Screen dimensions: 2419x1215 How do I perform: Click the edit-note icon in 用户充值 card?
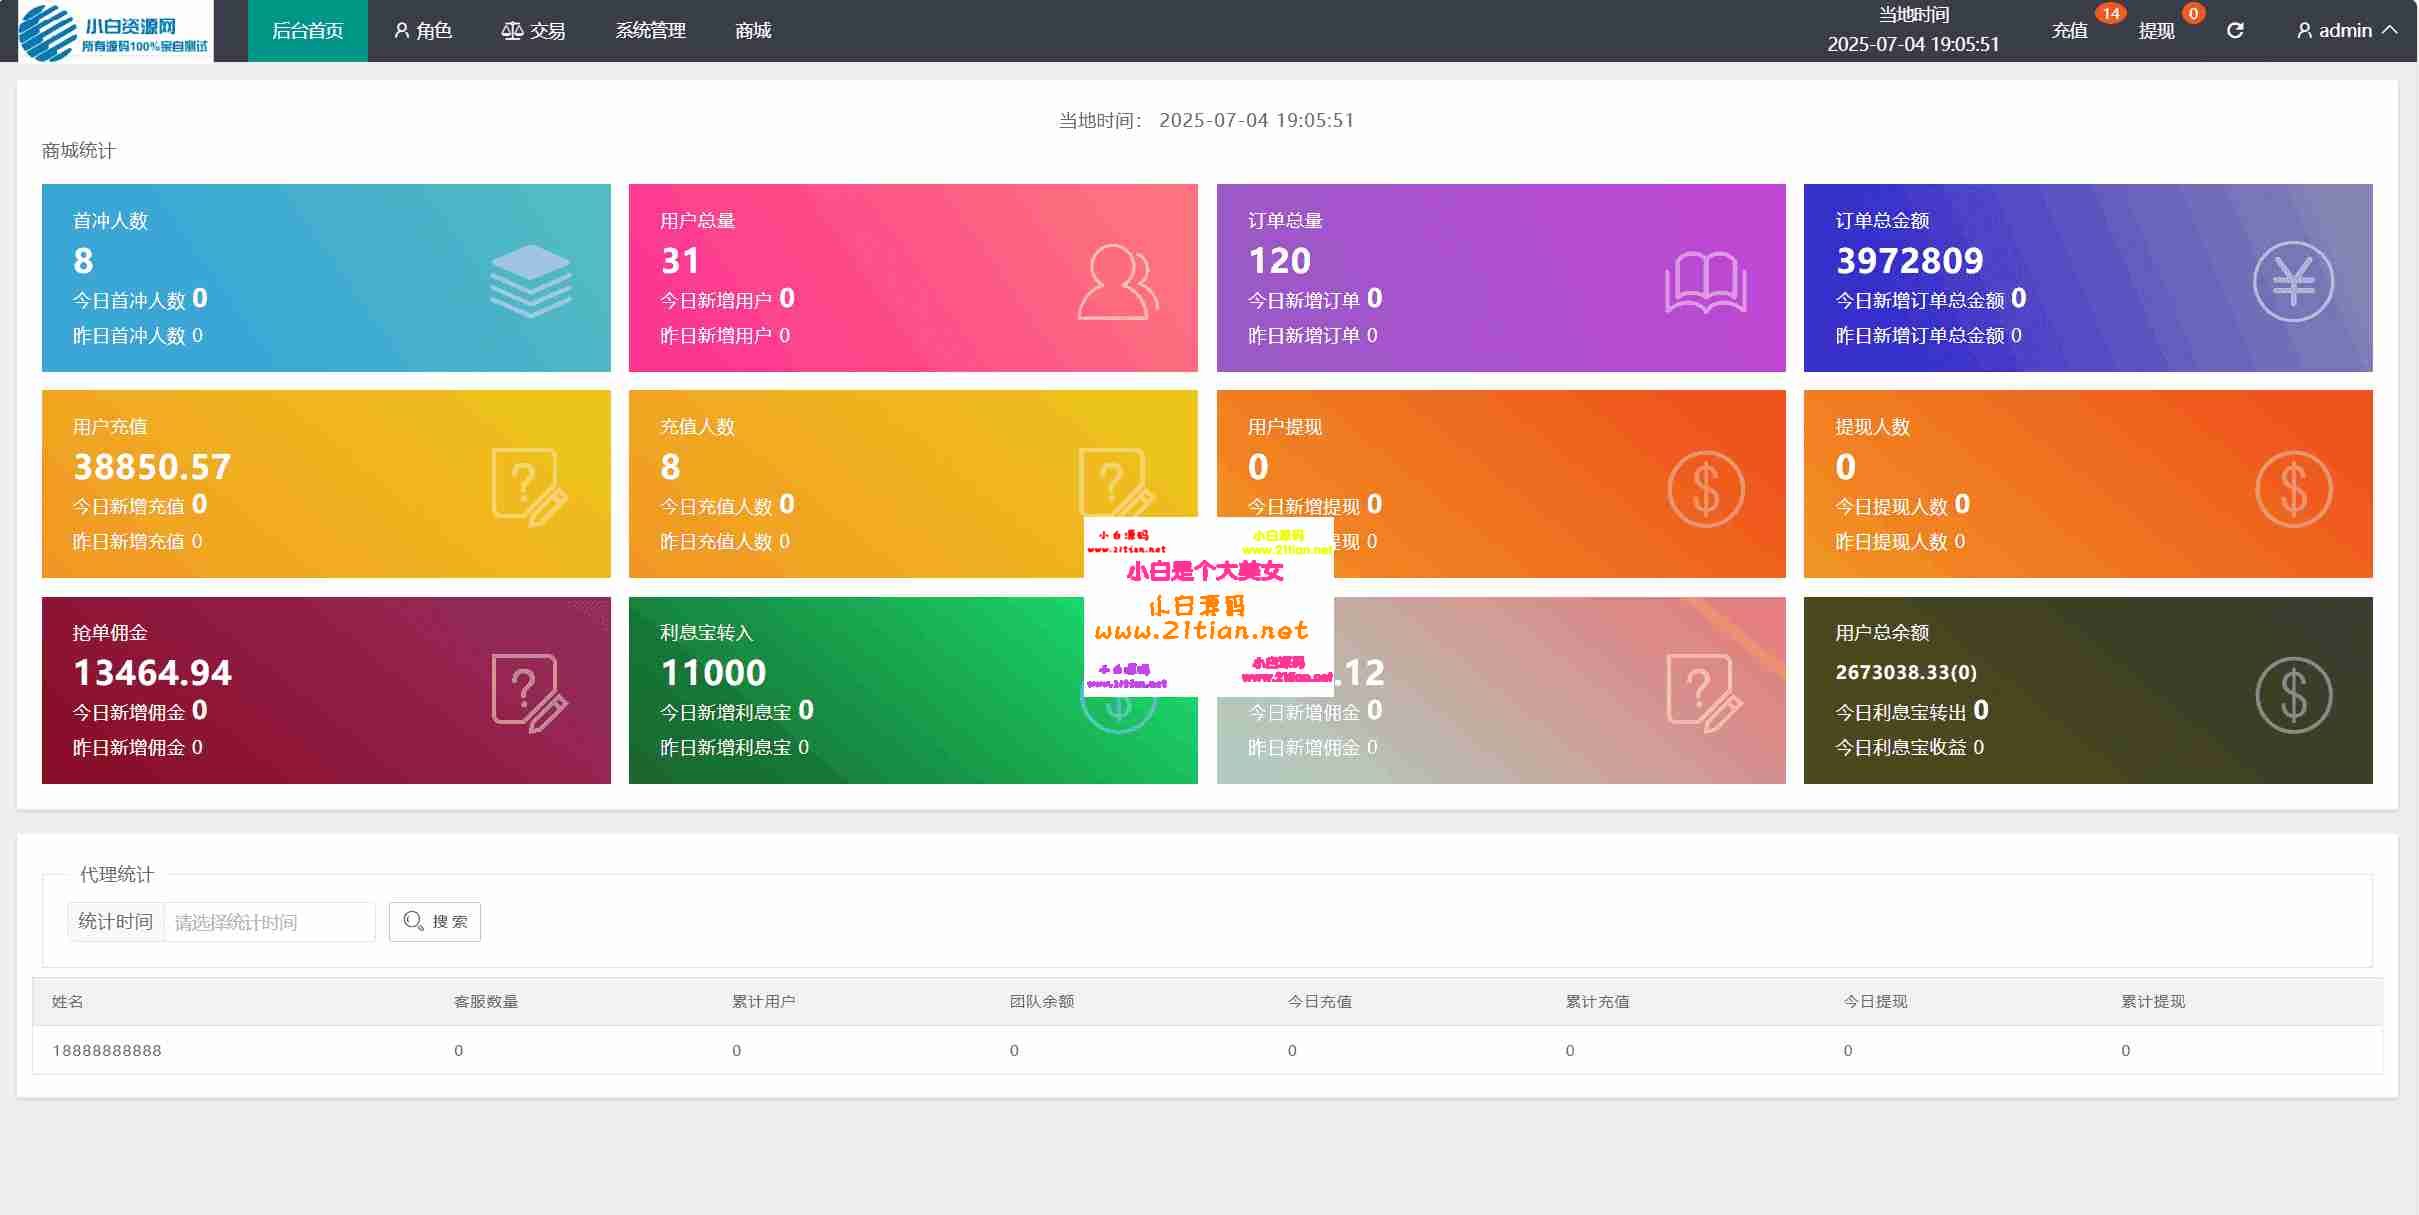(529, 487)
